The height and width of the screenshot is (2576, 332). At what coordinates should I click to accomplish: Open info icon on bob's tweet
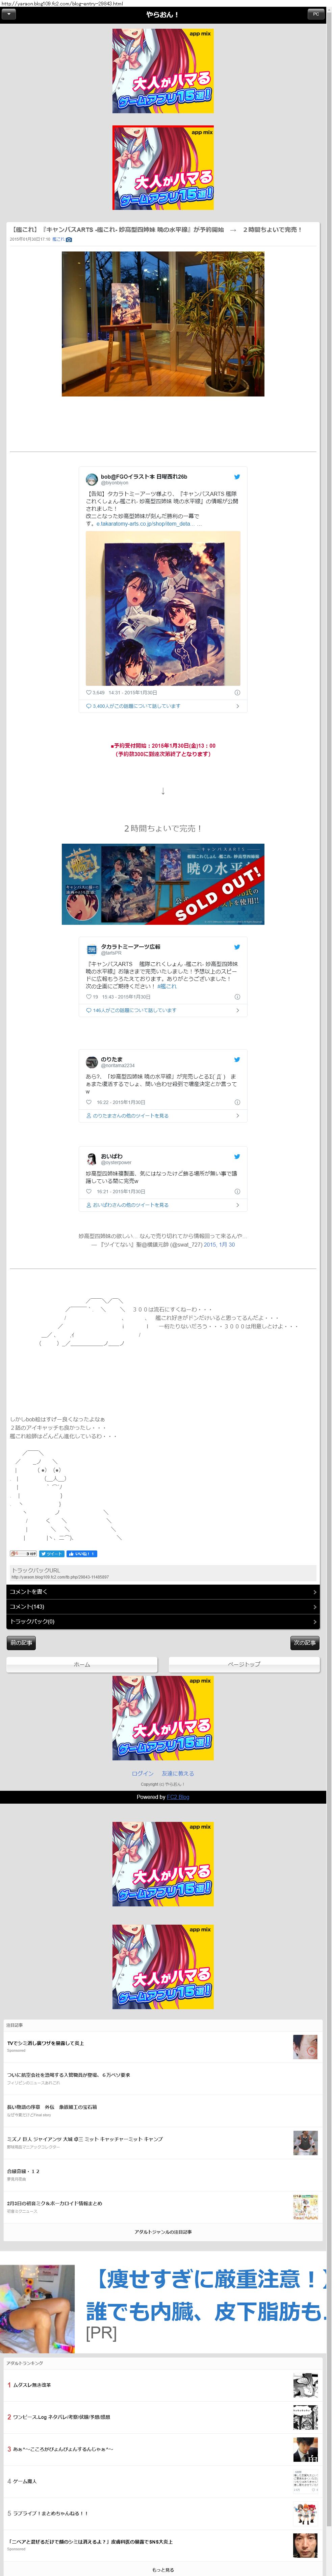pyautogui.click(x=237, y=692)
